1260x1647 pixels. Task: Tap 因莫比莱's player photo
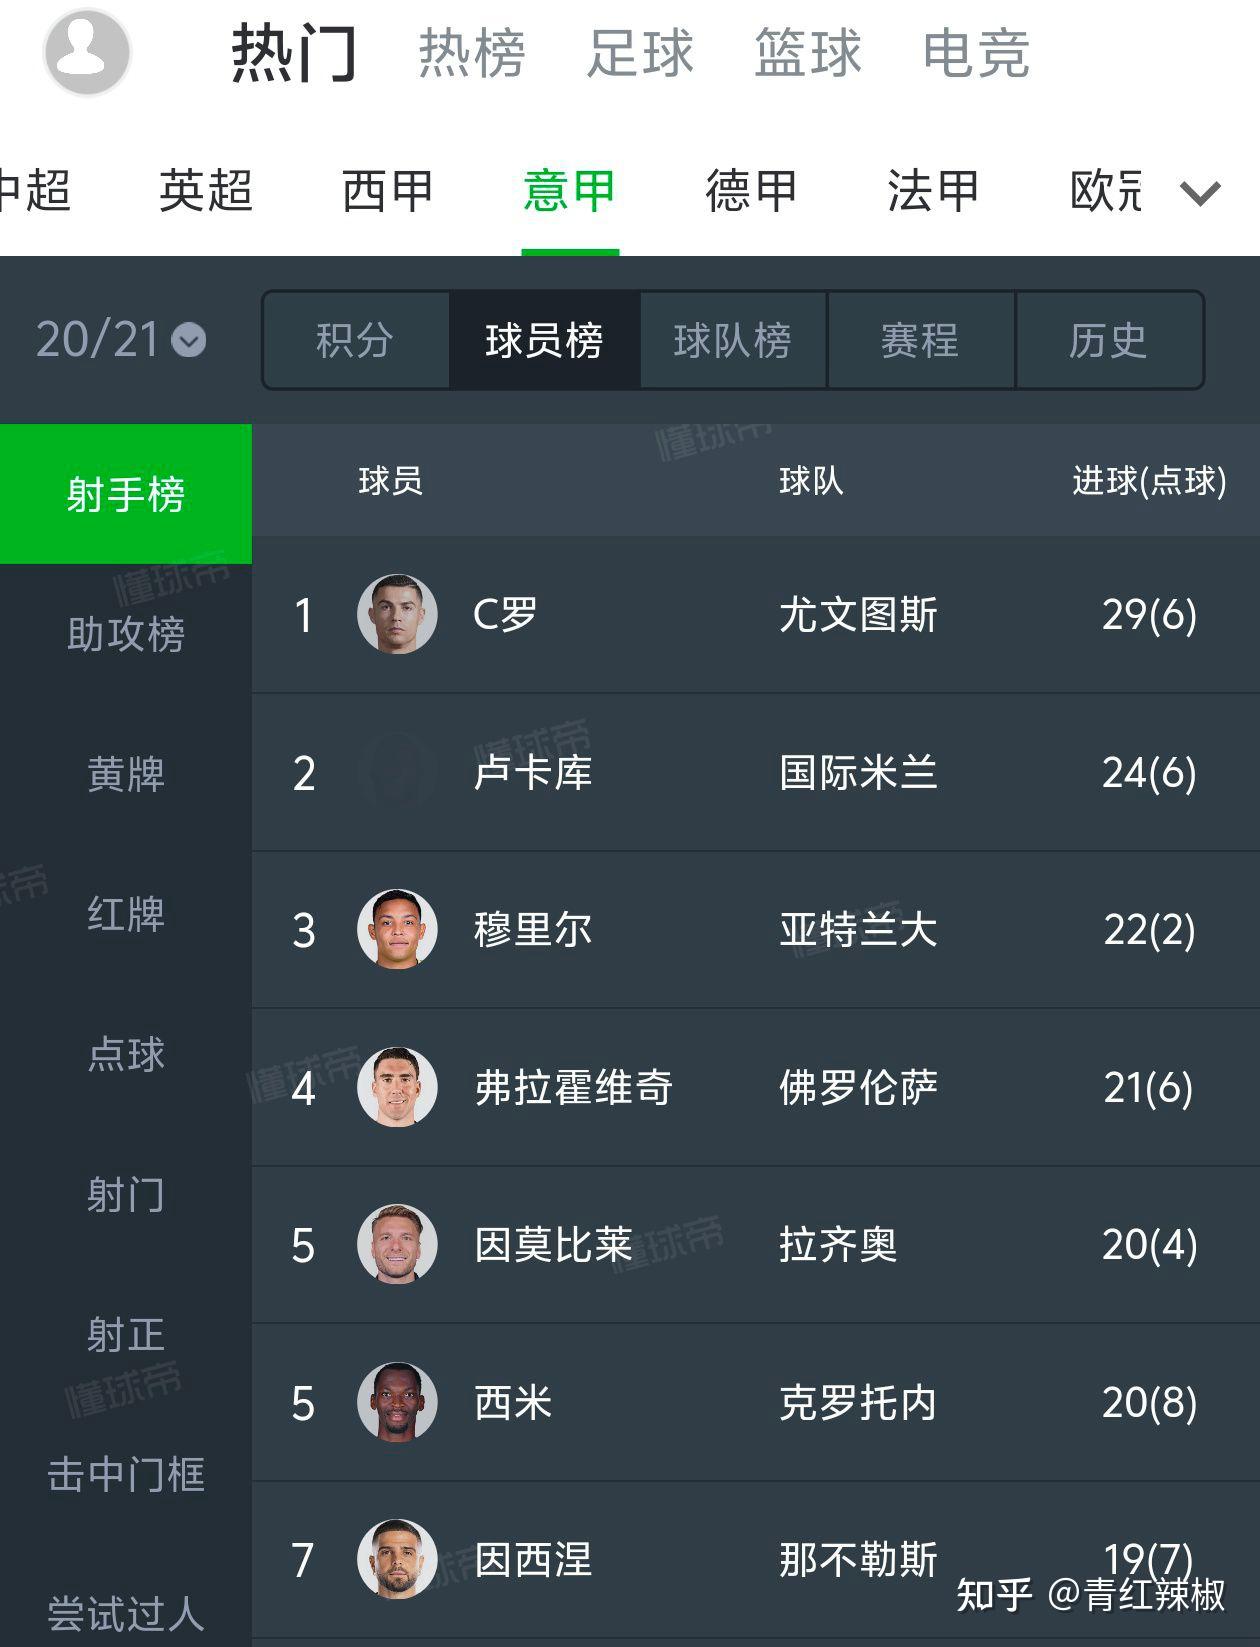click(x=397, y=1244)
